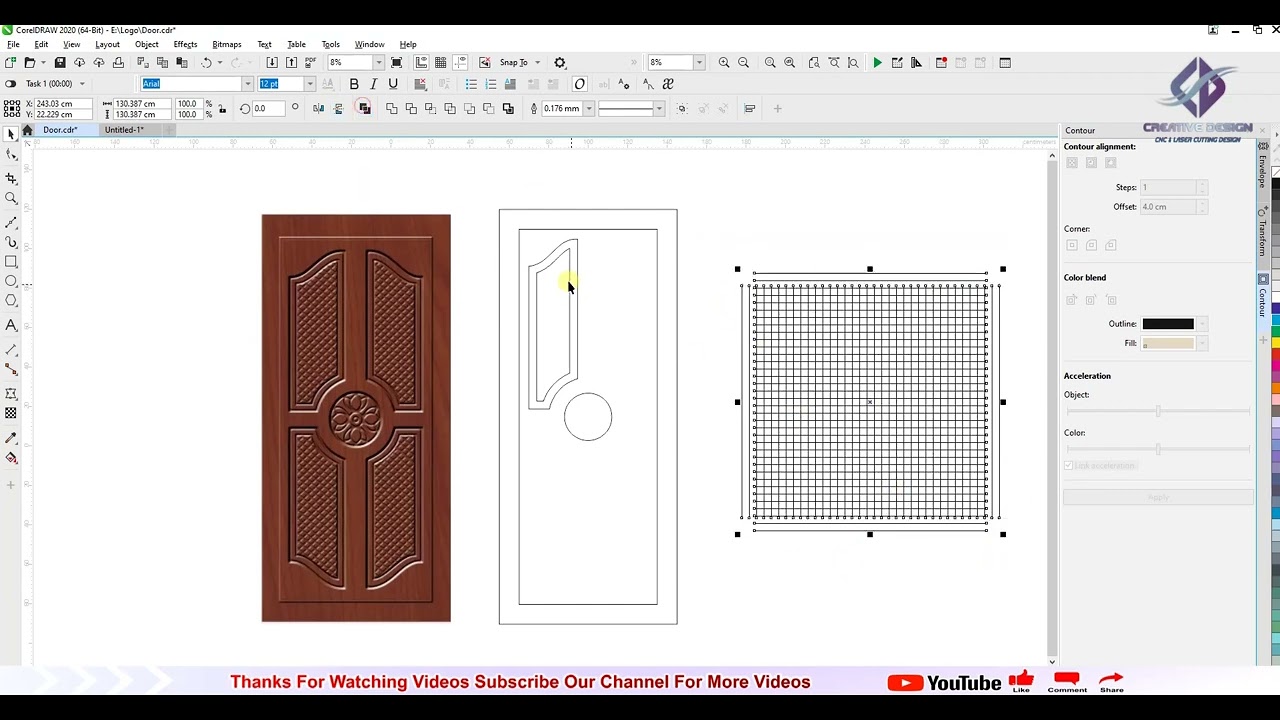Toggle bulleted list formatting
The image size is (1280, 720).
471,84
